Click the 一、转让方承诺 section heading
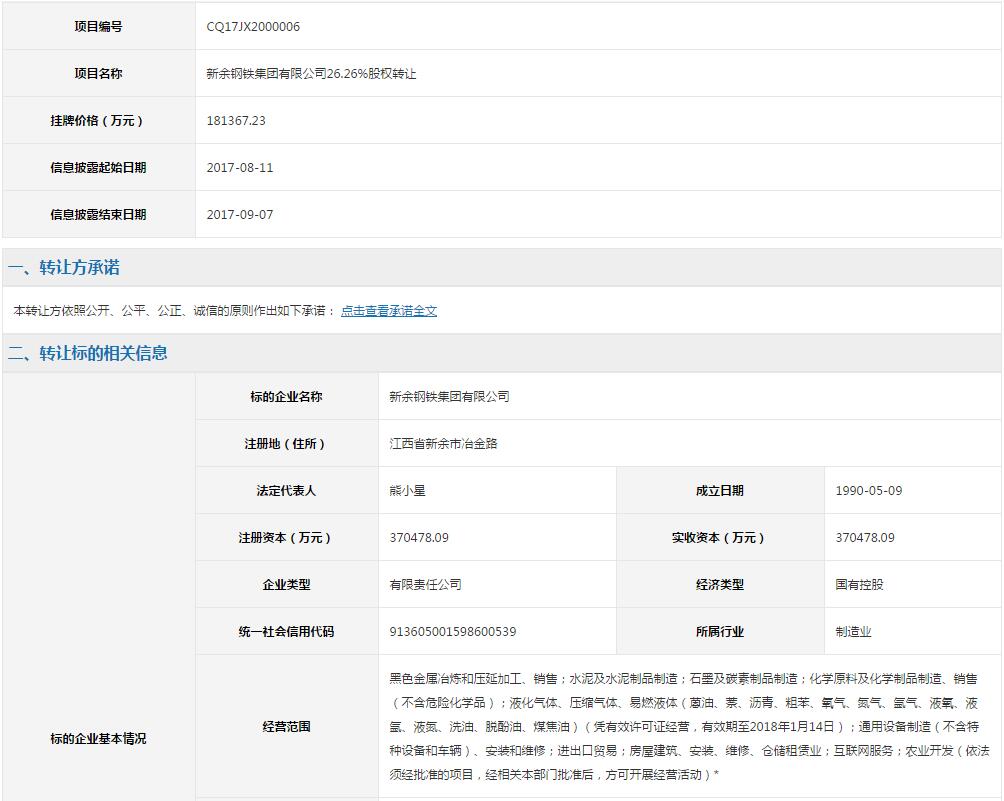 (64, 268)
